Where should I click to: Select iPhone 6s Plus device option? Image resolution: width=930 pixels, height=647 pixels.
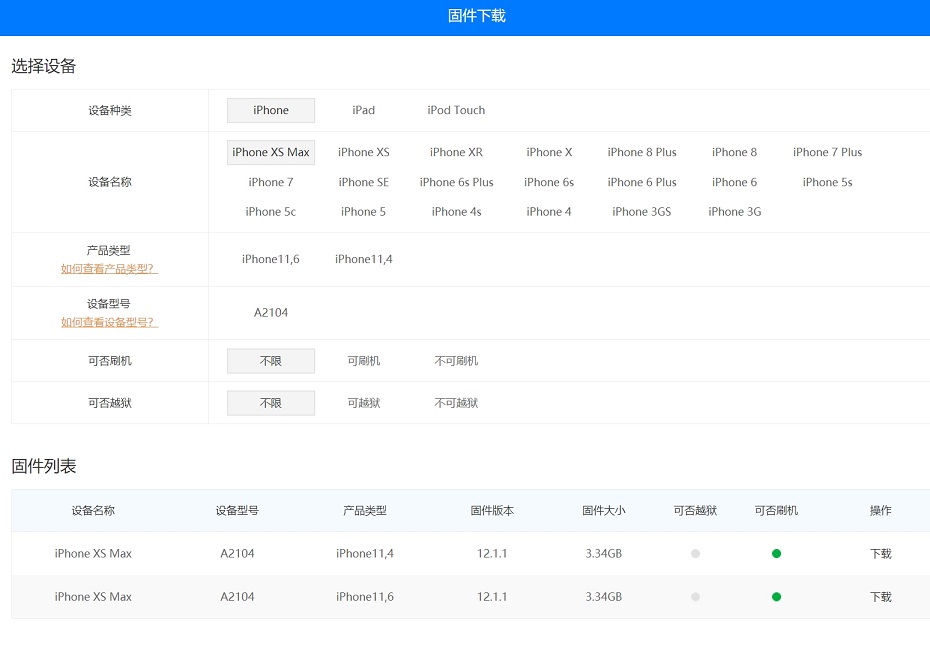click(456, 182)
